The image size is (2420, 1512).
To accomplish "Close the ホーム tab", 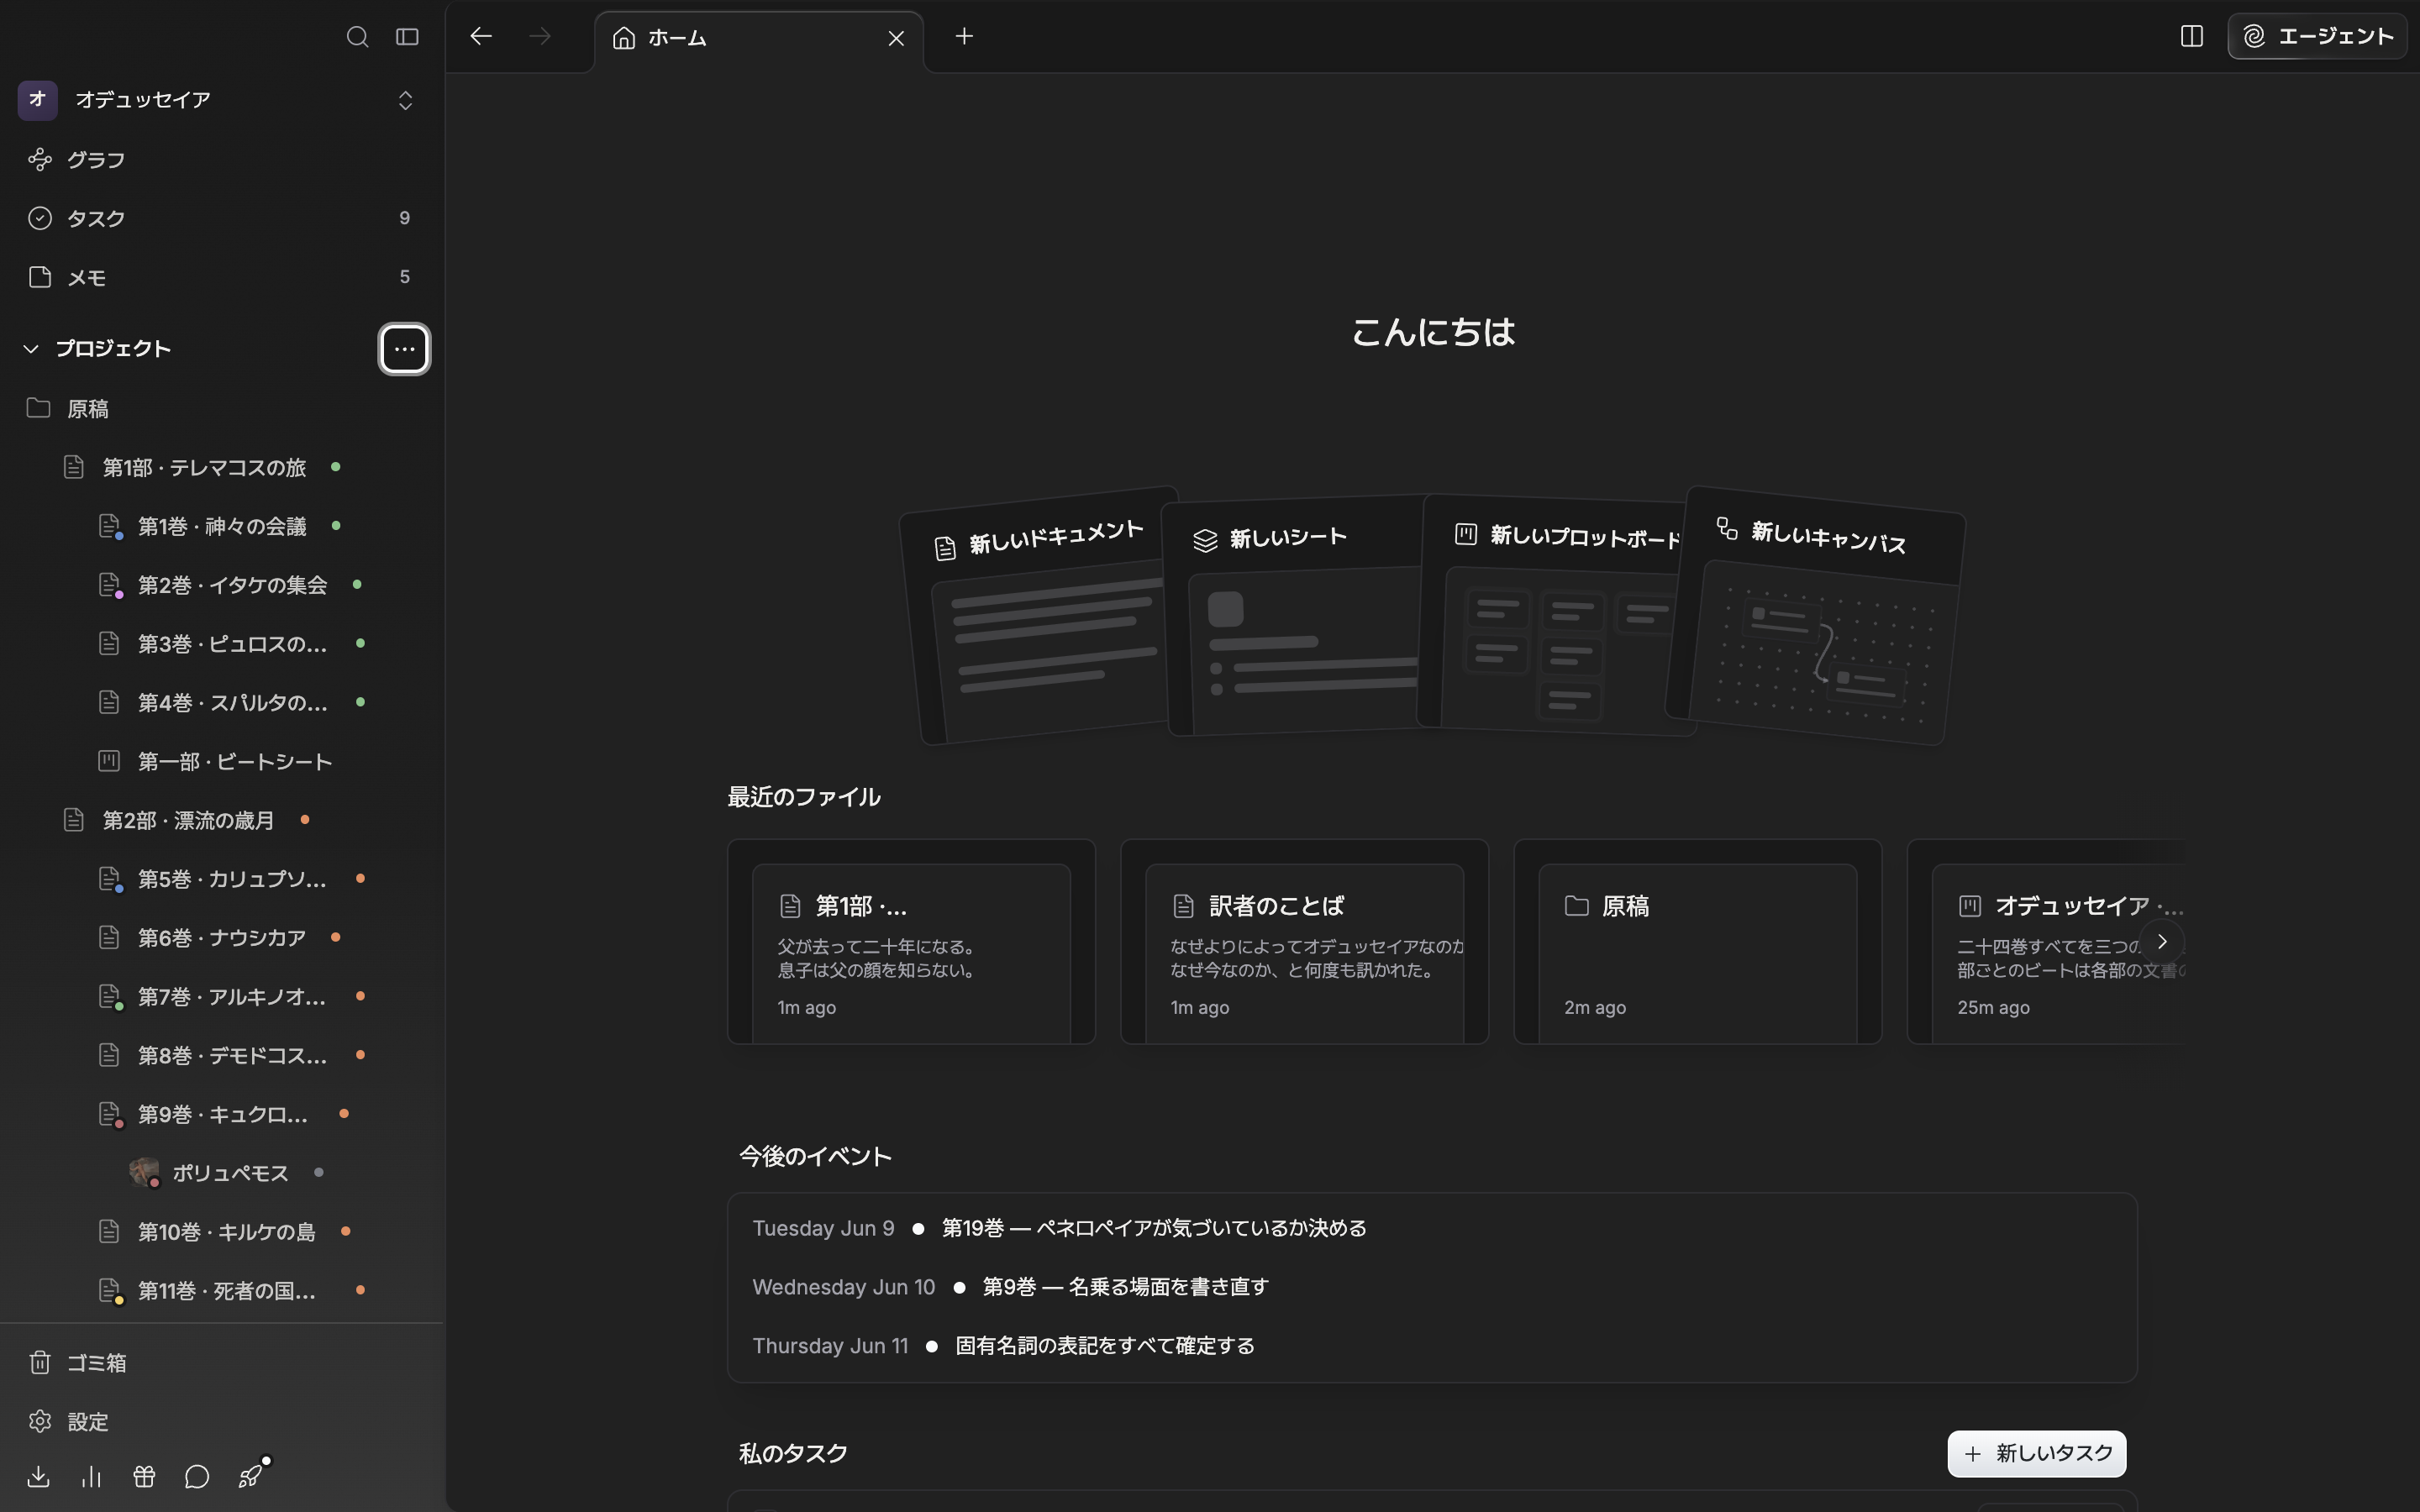I will 896,38.
